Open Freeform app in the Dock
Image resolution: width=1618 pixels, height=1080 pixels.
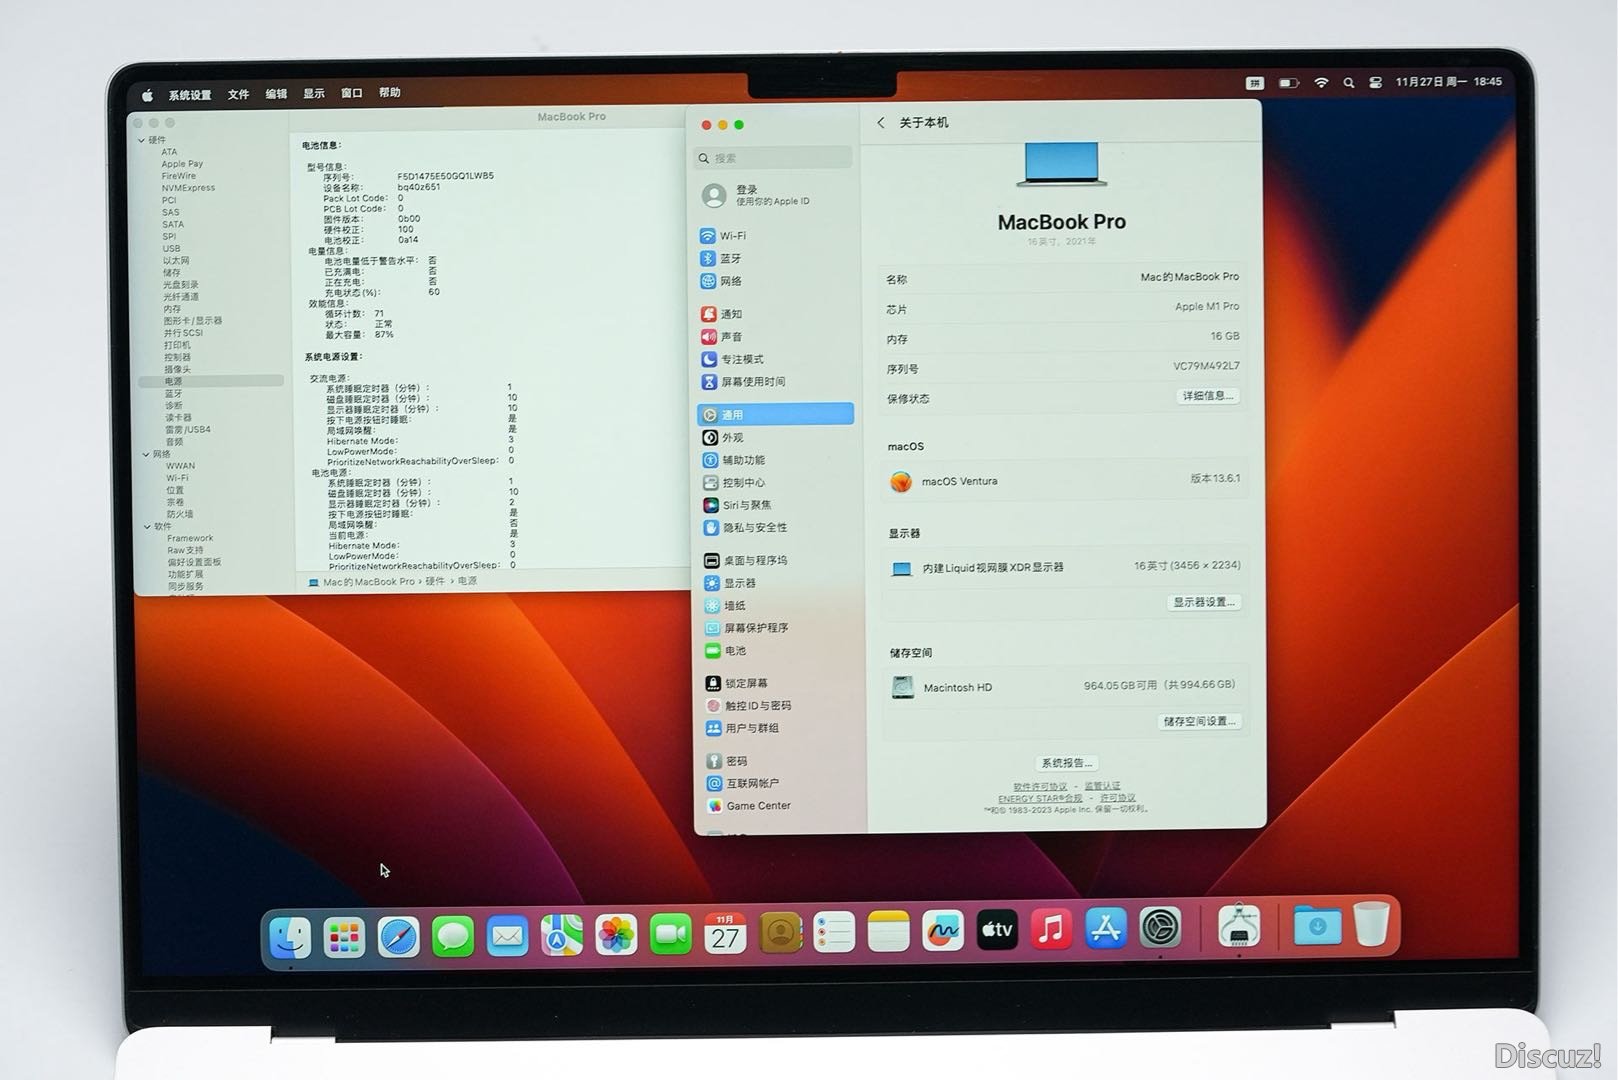pyautogui.click(x=942, y=932)
